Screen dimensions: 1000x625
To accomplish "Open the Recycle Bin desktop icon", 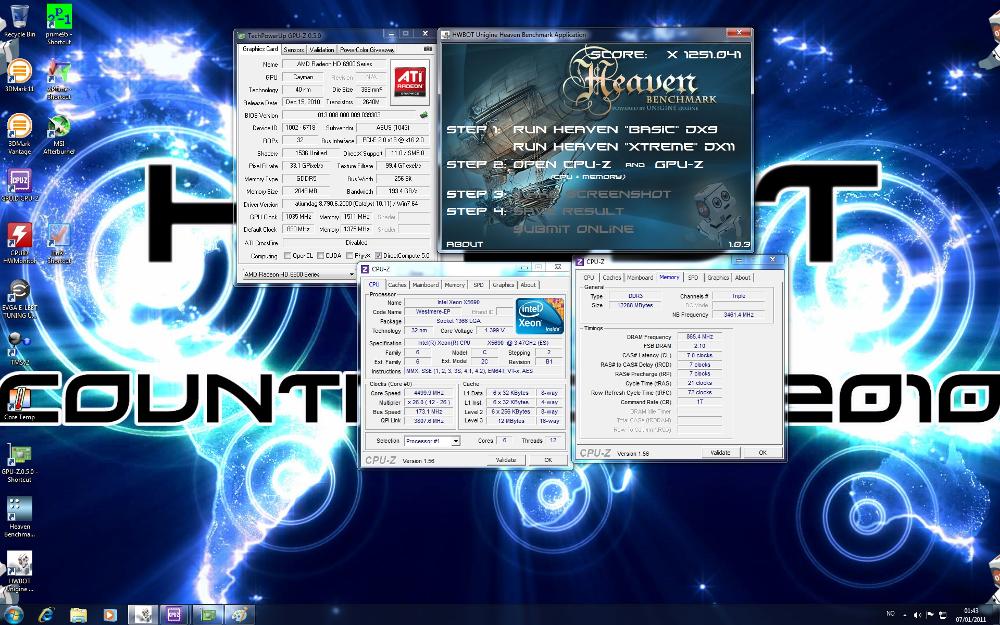I will tap(19, 19).
